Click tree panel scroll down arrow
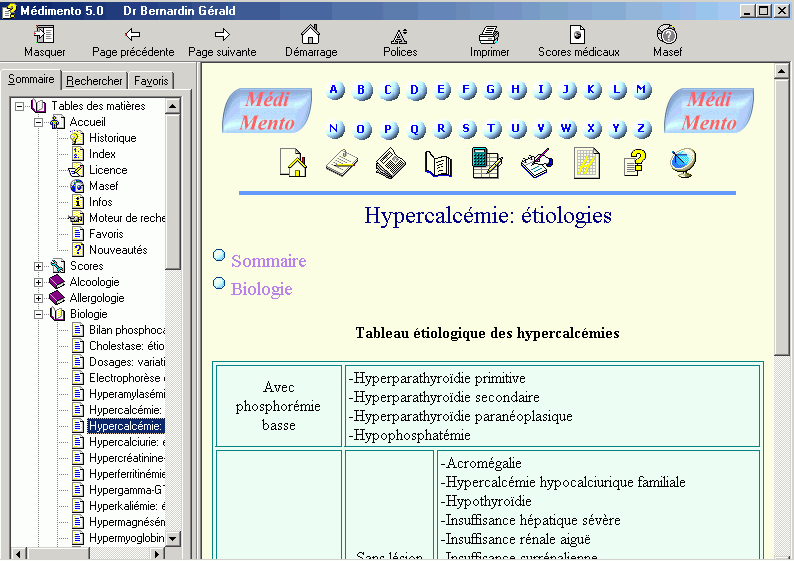This screenshot has width=794, height=561. [173, 539]
